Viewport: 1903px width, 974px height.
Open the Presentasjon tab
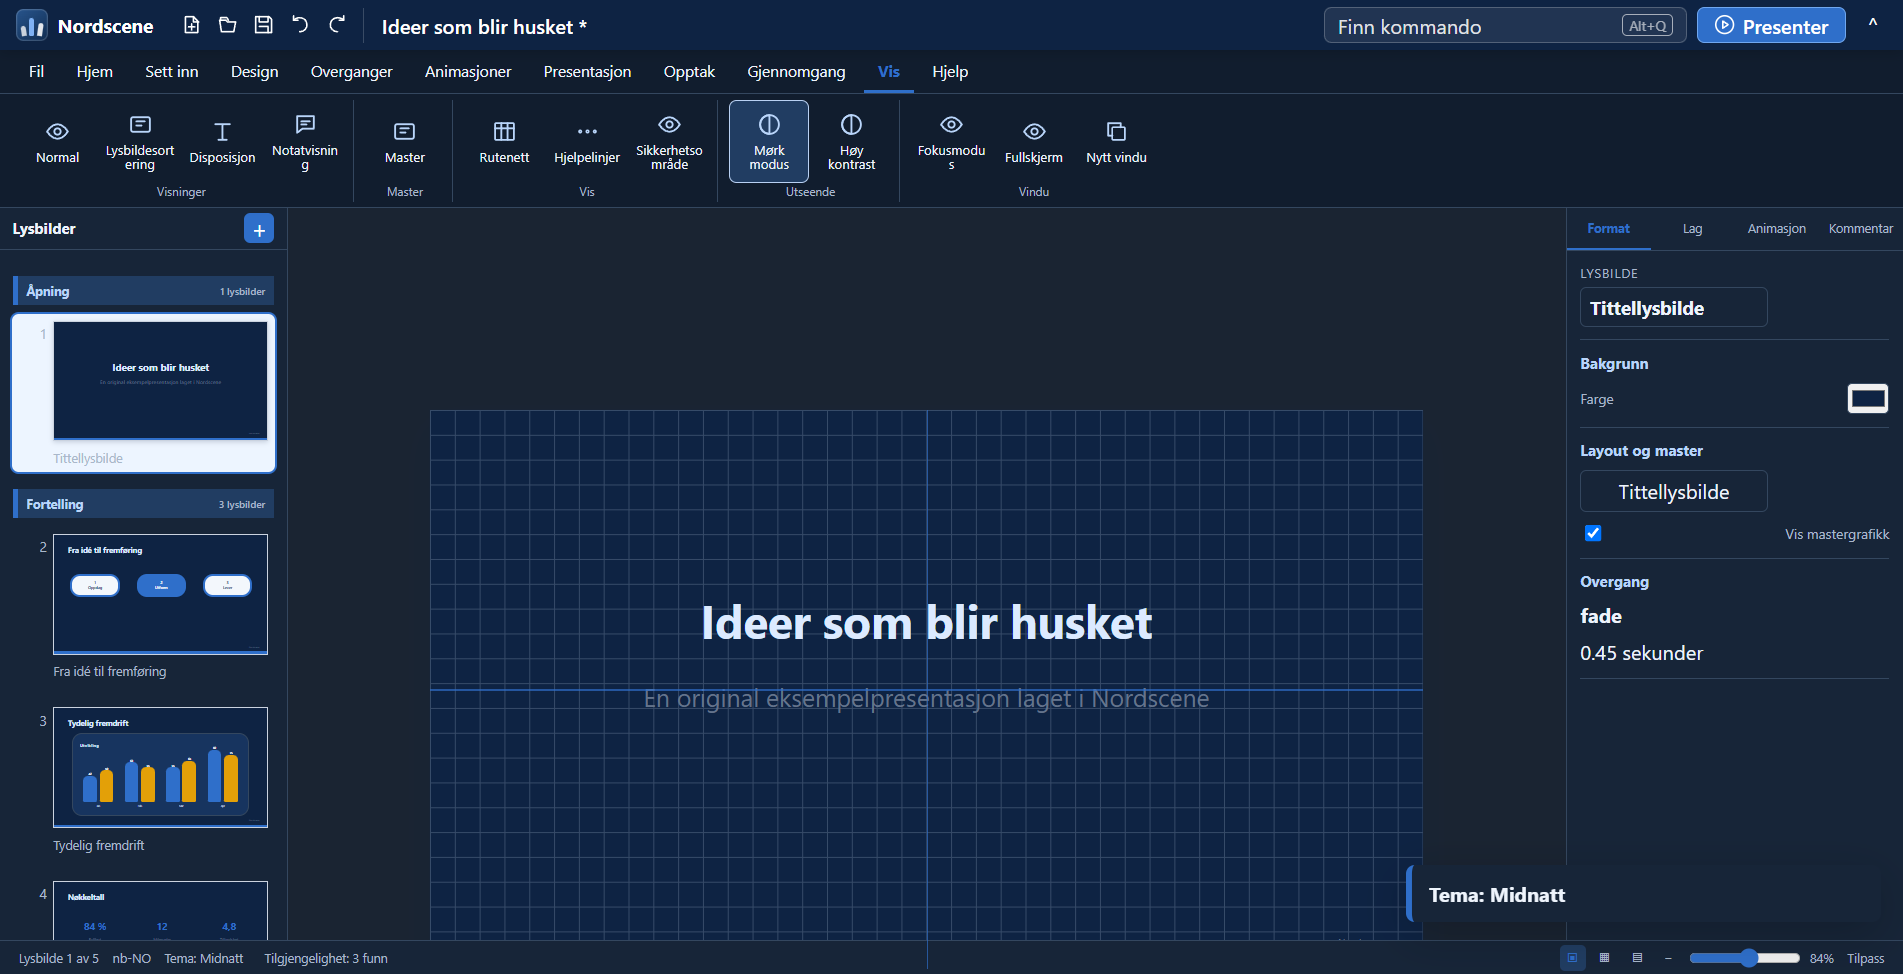tap(588, 72)
